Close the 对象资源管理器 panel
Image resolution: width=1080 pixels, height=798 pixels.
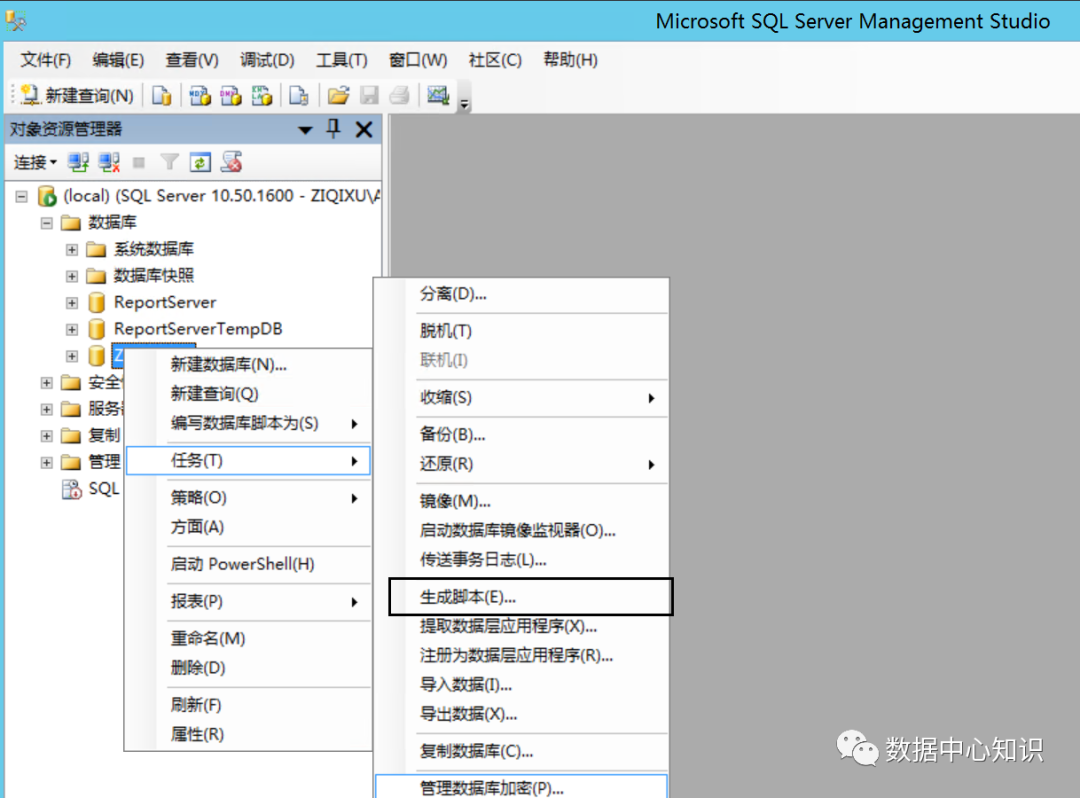click(x=364, y=129)
